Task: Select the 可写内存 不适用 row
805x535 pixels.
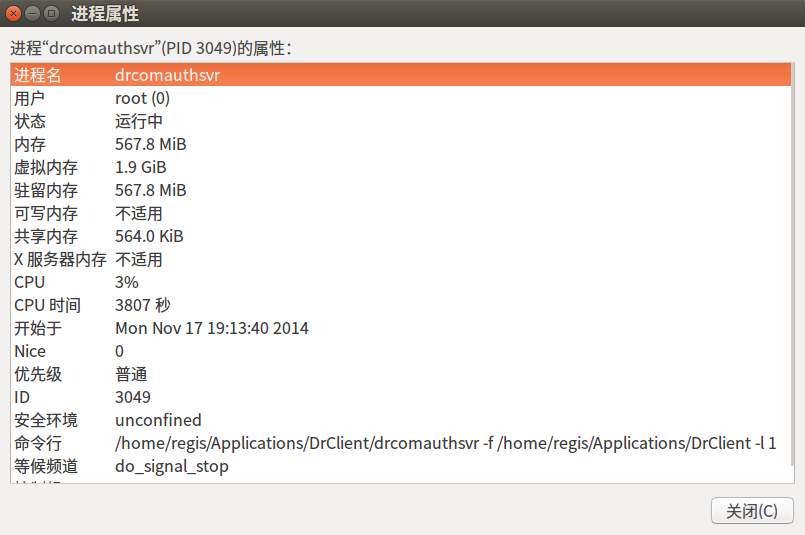Action: coord(401,213)
